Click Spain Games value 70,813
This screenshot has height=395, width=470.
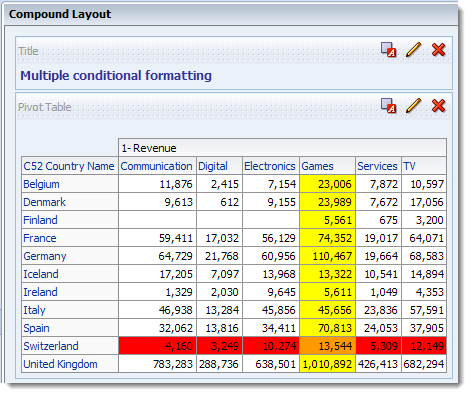click(327, 328)
